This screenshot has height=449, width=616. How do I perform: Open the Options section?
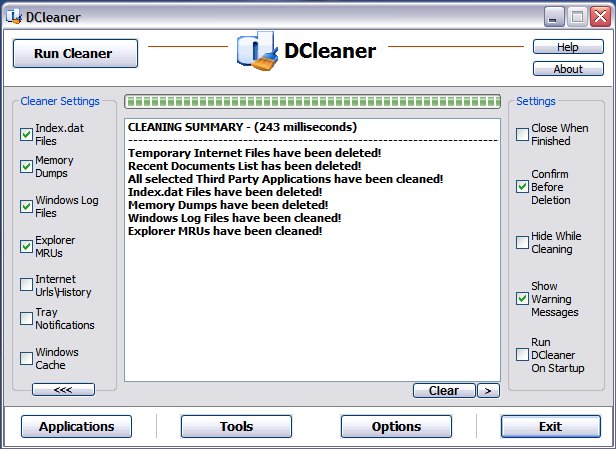click(x=396, y=427)
